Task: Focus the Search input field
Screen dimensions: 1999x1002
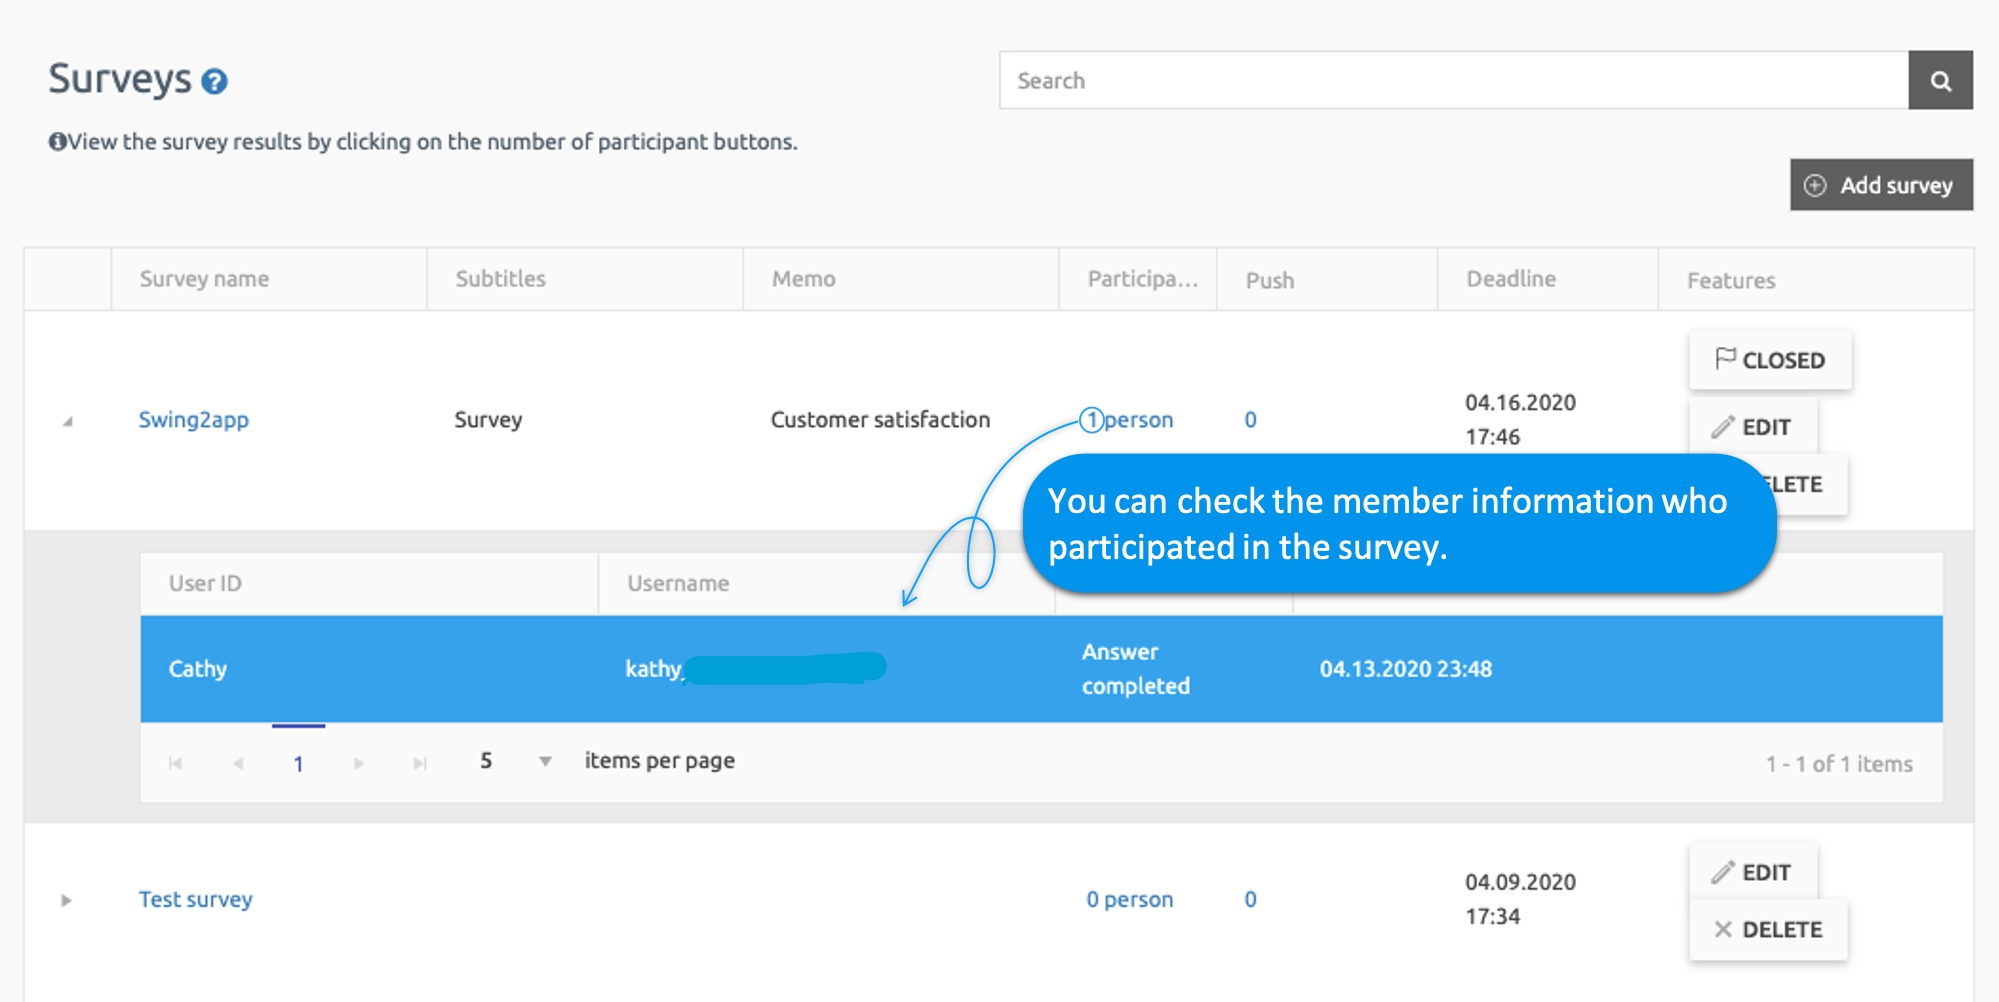Action: pos(1454,80)
